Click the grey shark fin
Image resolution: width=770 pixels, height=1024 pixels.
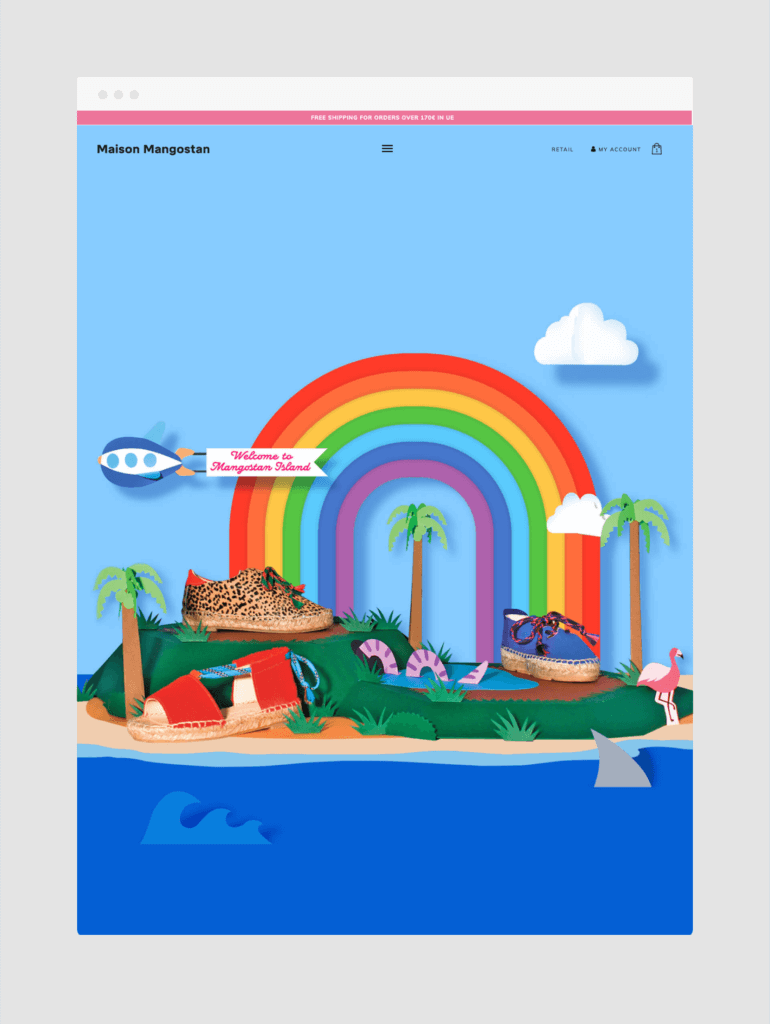tap(620, 759)
